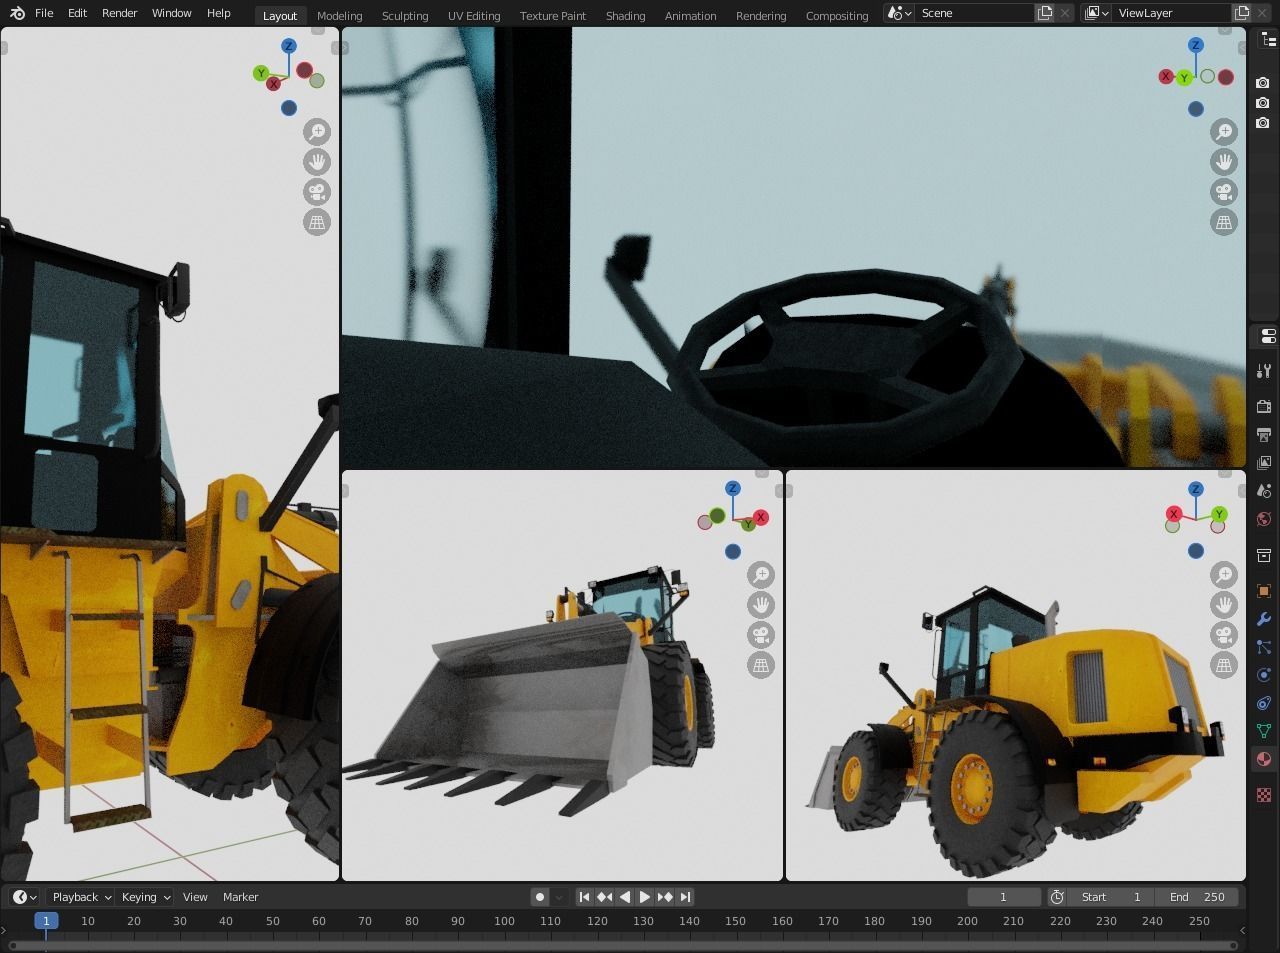1280x953 pixels.
Task: Click the new scene button
Action: pyautogui.click(x=1045, y=13)
